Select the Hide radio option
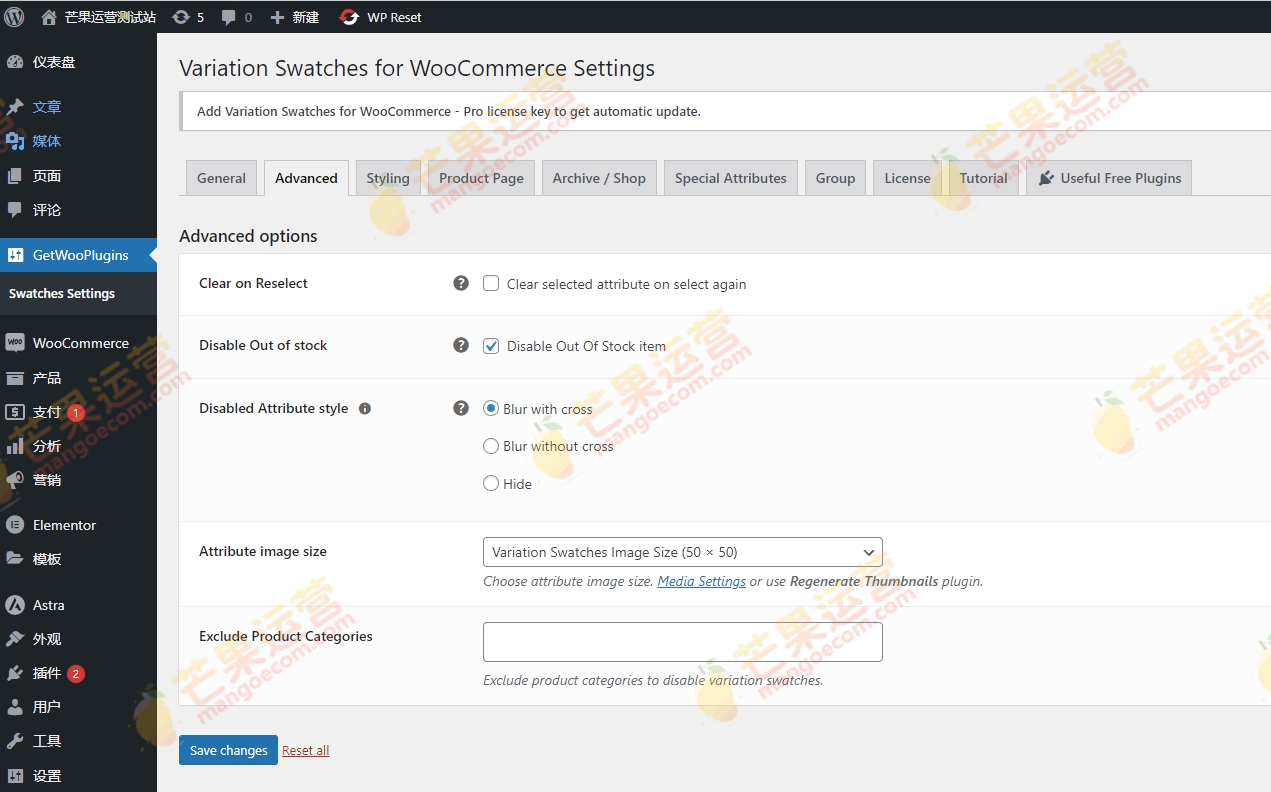 pyautogui.click(x=491, y=483)
